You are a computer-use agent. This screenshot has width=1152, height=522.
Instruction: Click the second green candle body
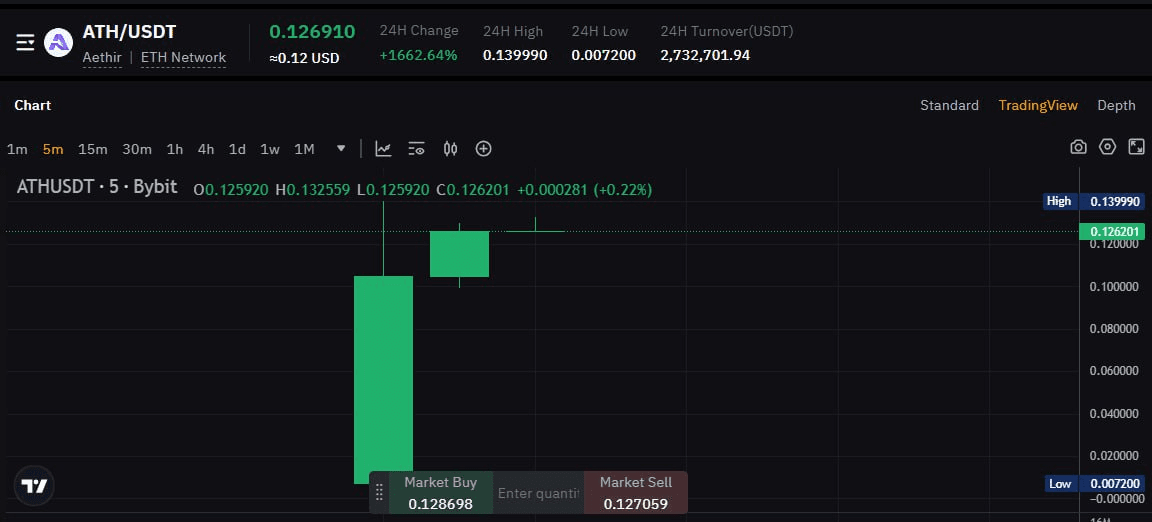tap(459, 254)
